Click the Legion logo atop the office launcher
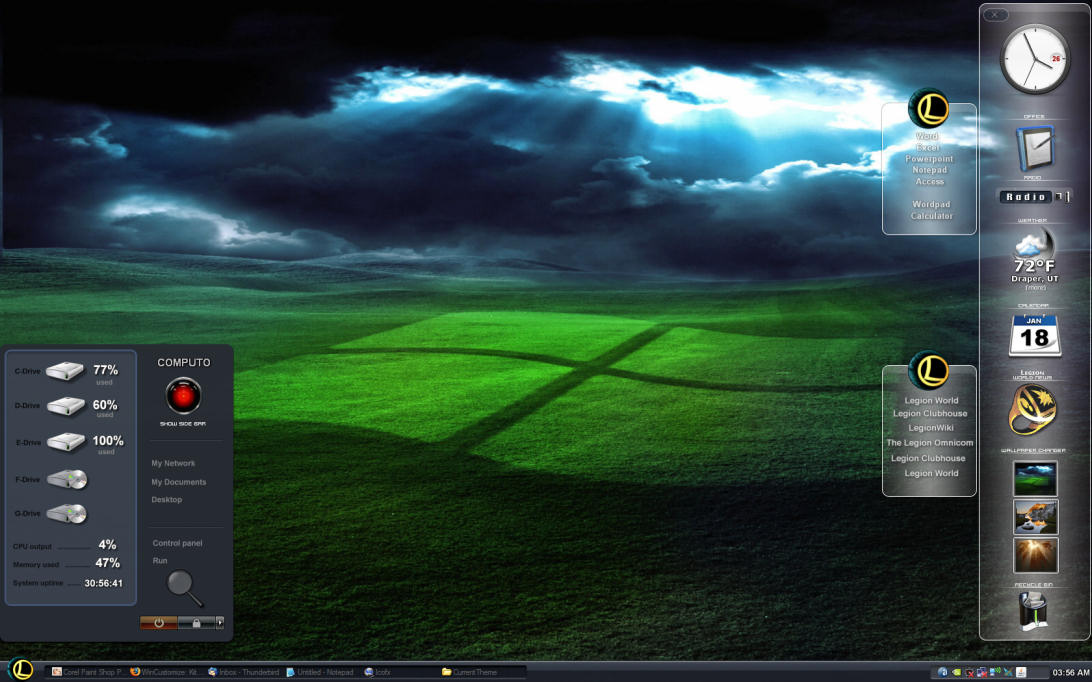 tap(929, 109)
